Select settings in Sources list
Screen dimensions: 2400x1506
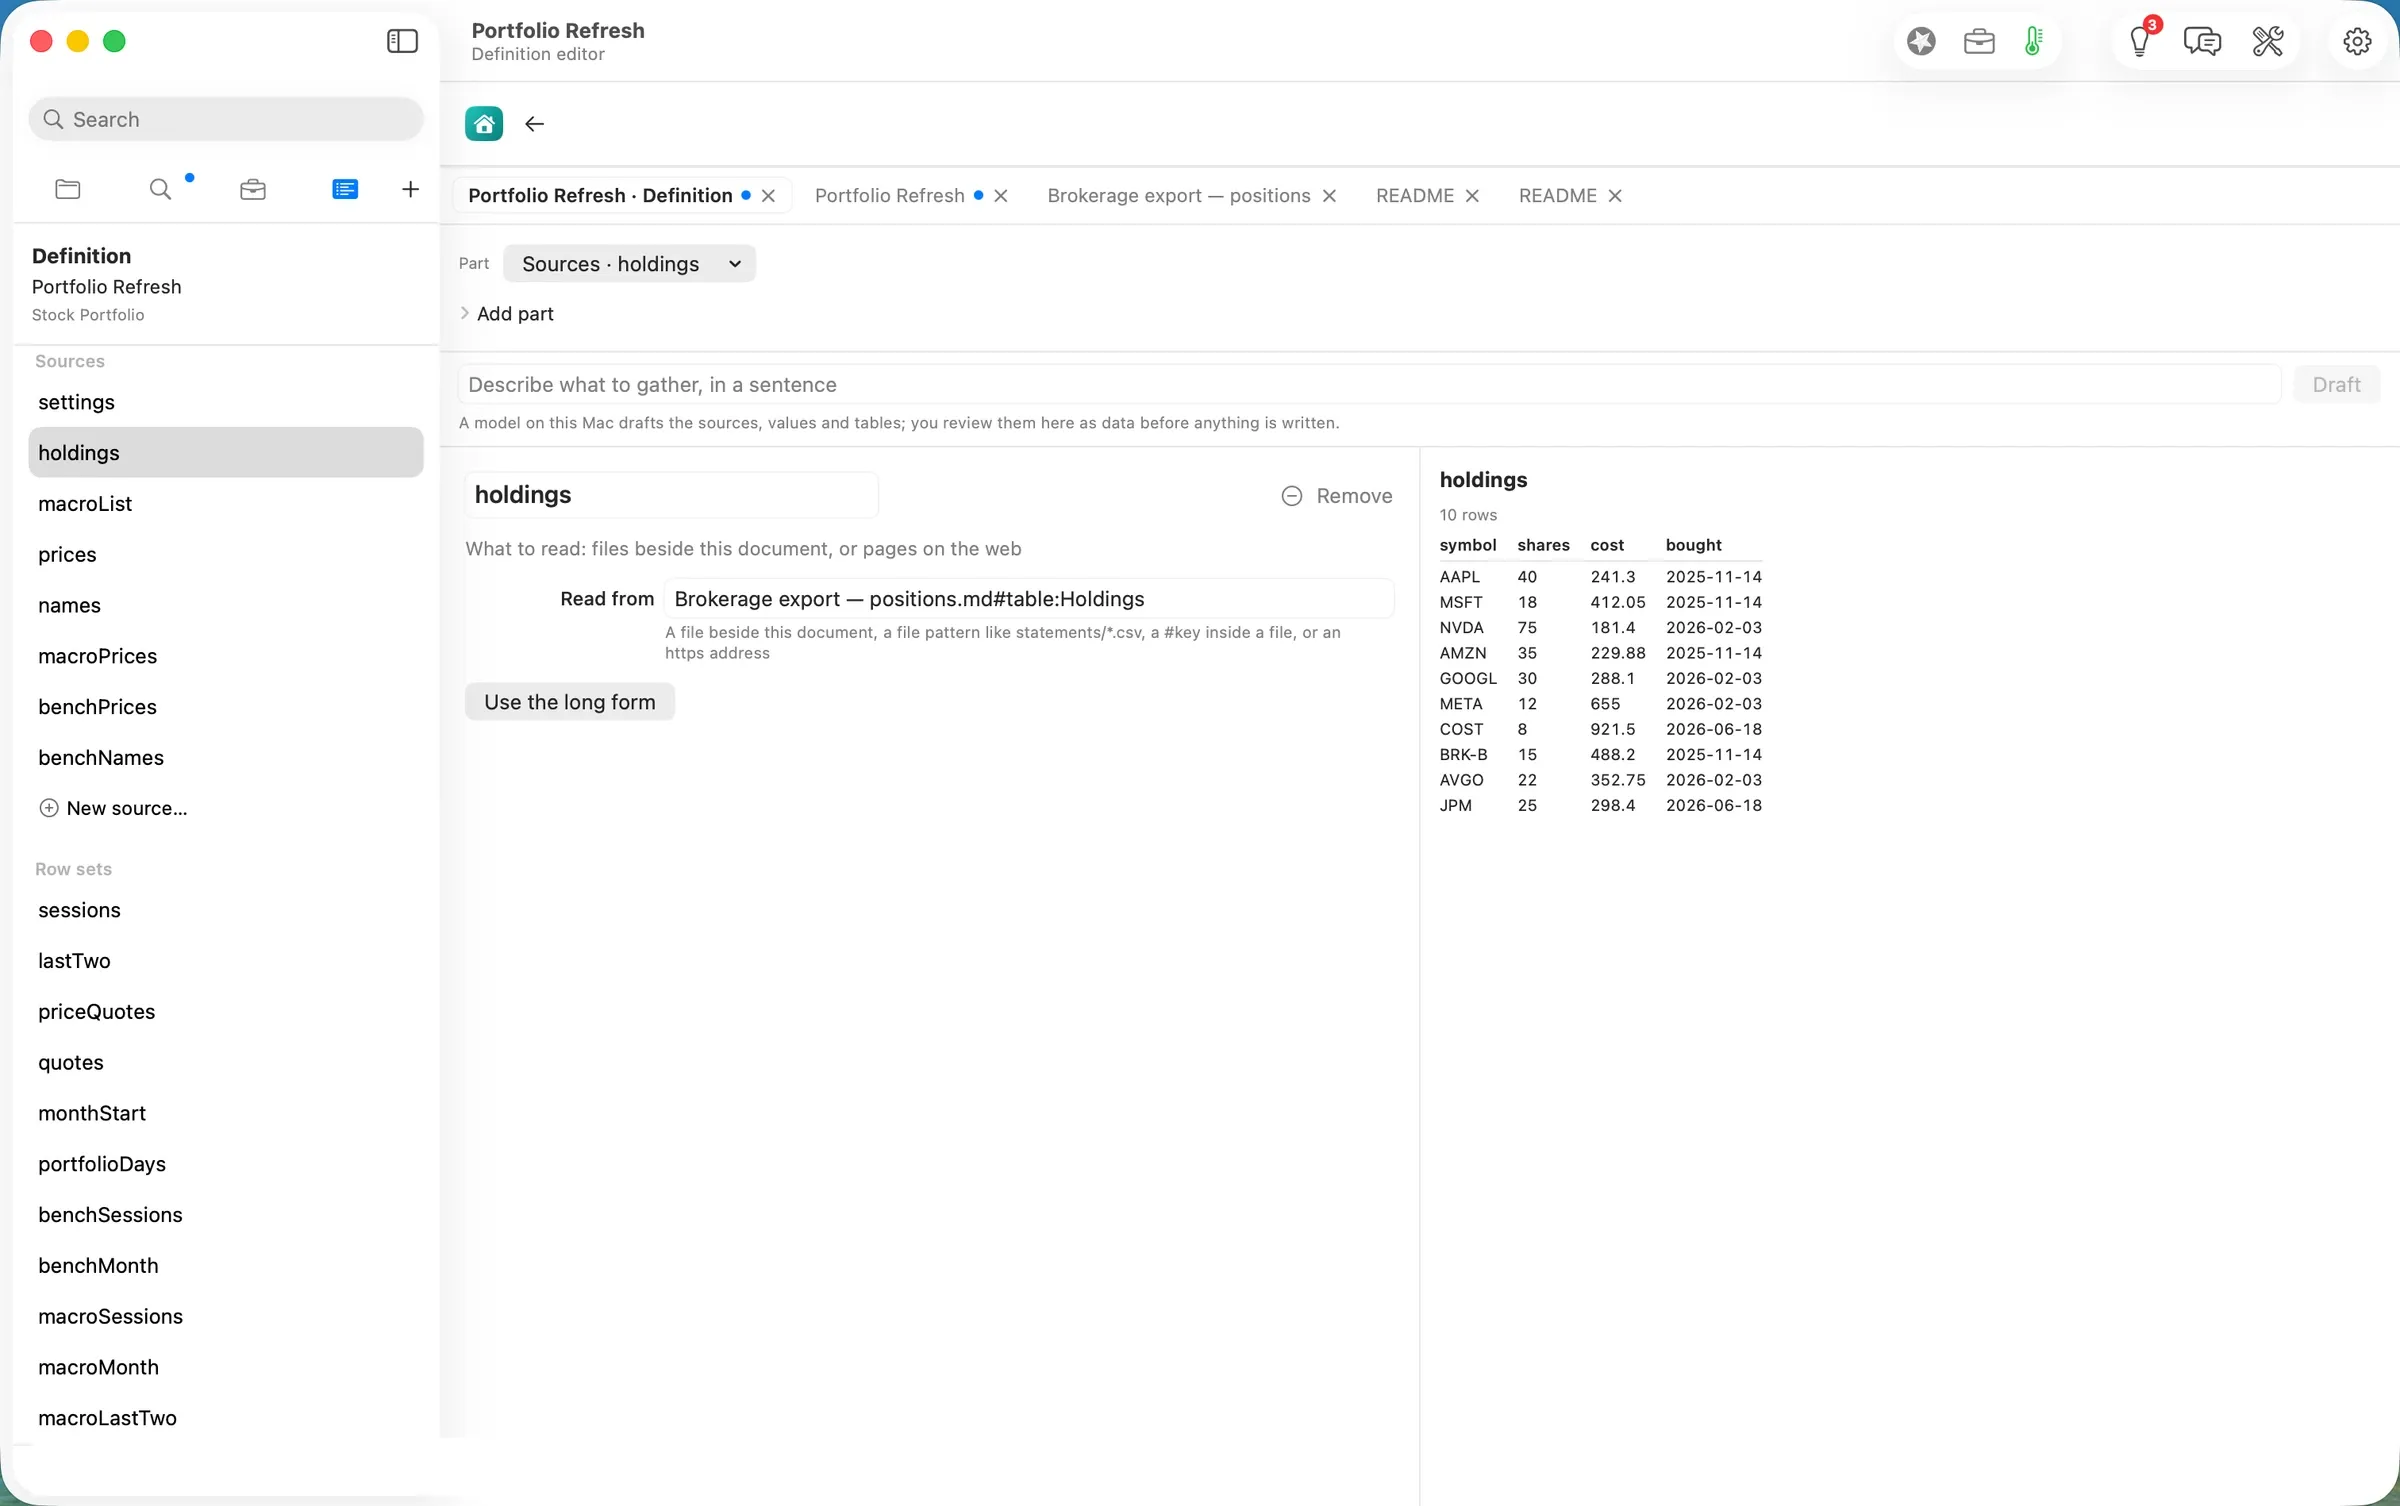226,402
